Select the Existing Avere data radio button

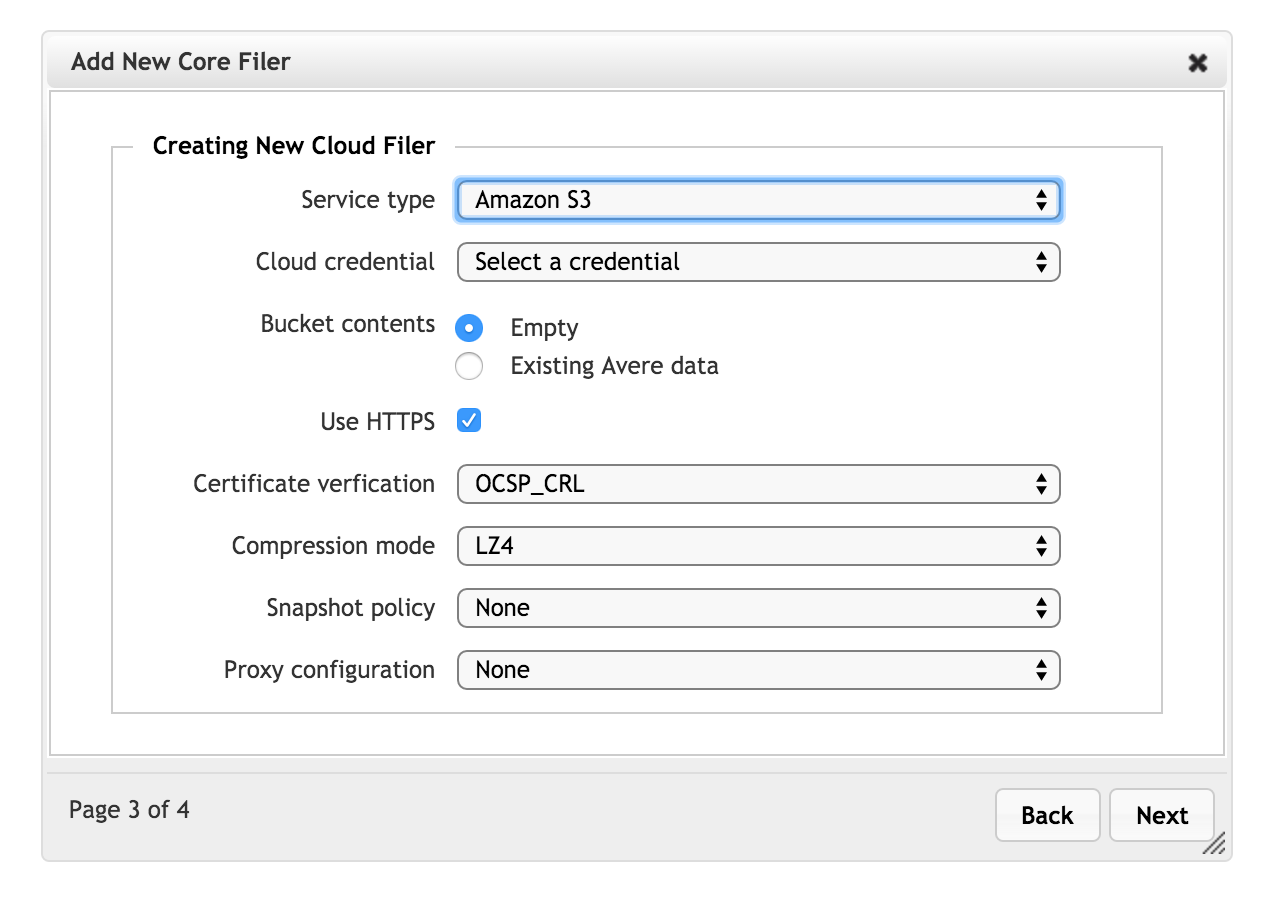(469, 366)
